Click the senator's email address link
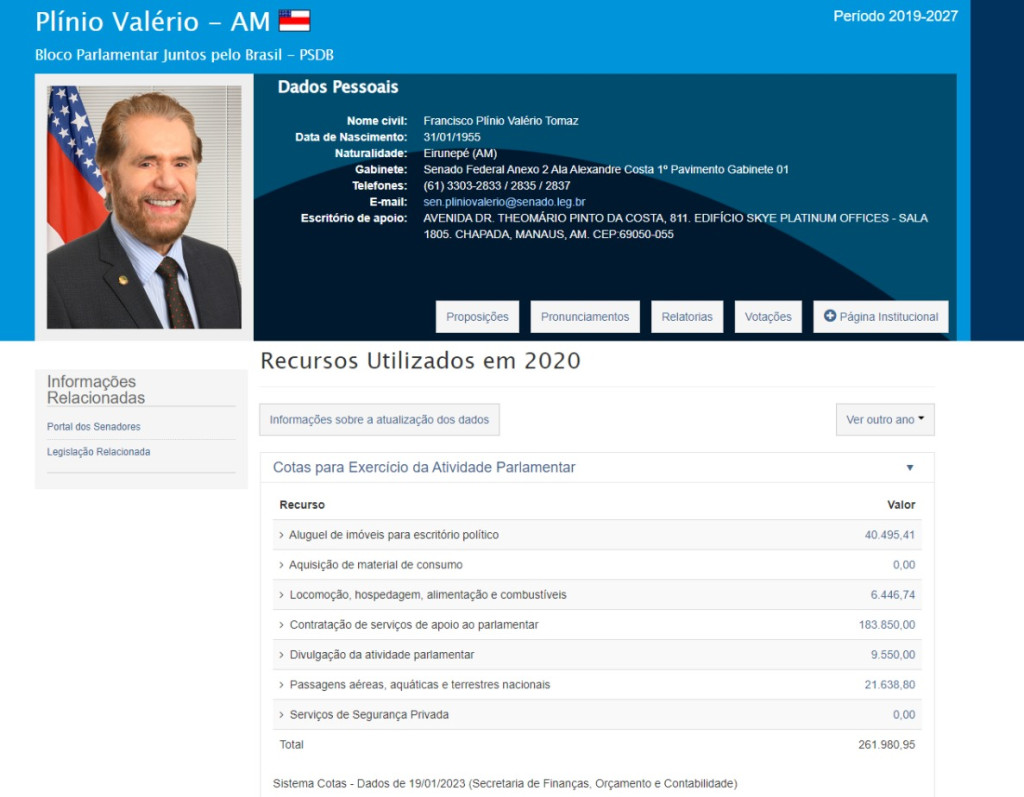This screenshot has height=797, width=1024. (x=504, y=202)
